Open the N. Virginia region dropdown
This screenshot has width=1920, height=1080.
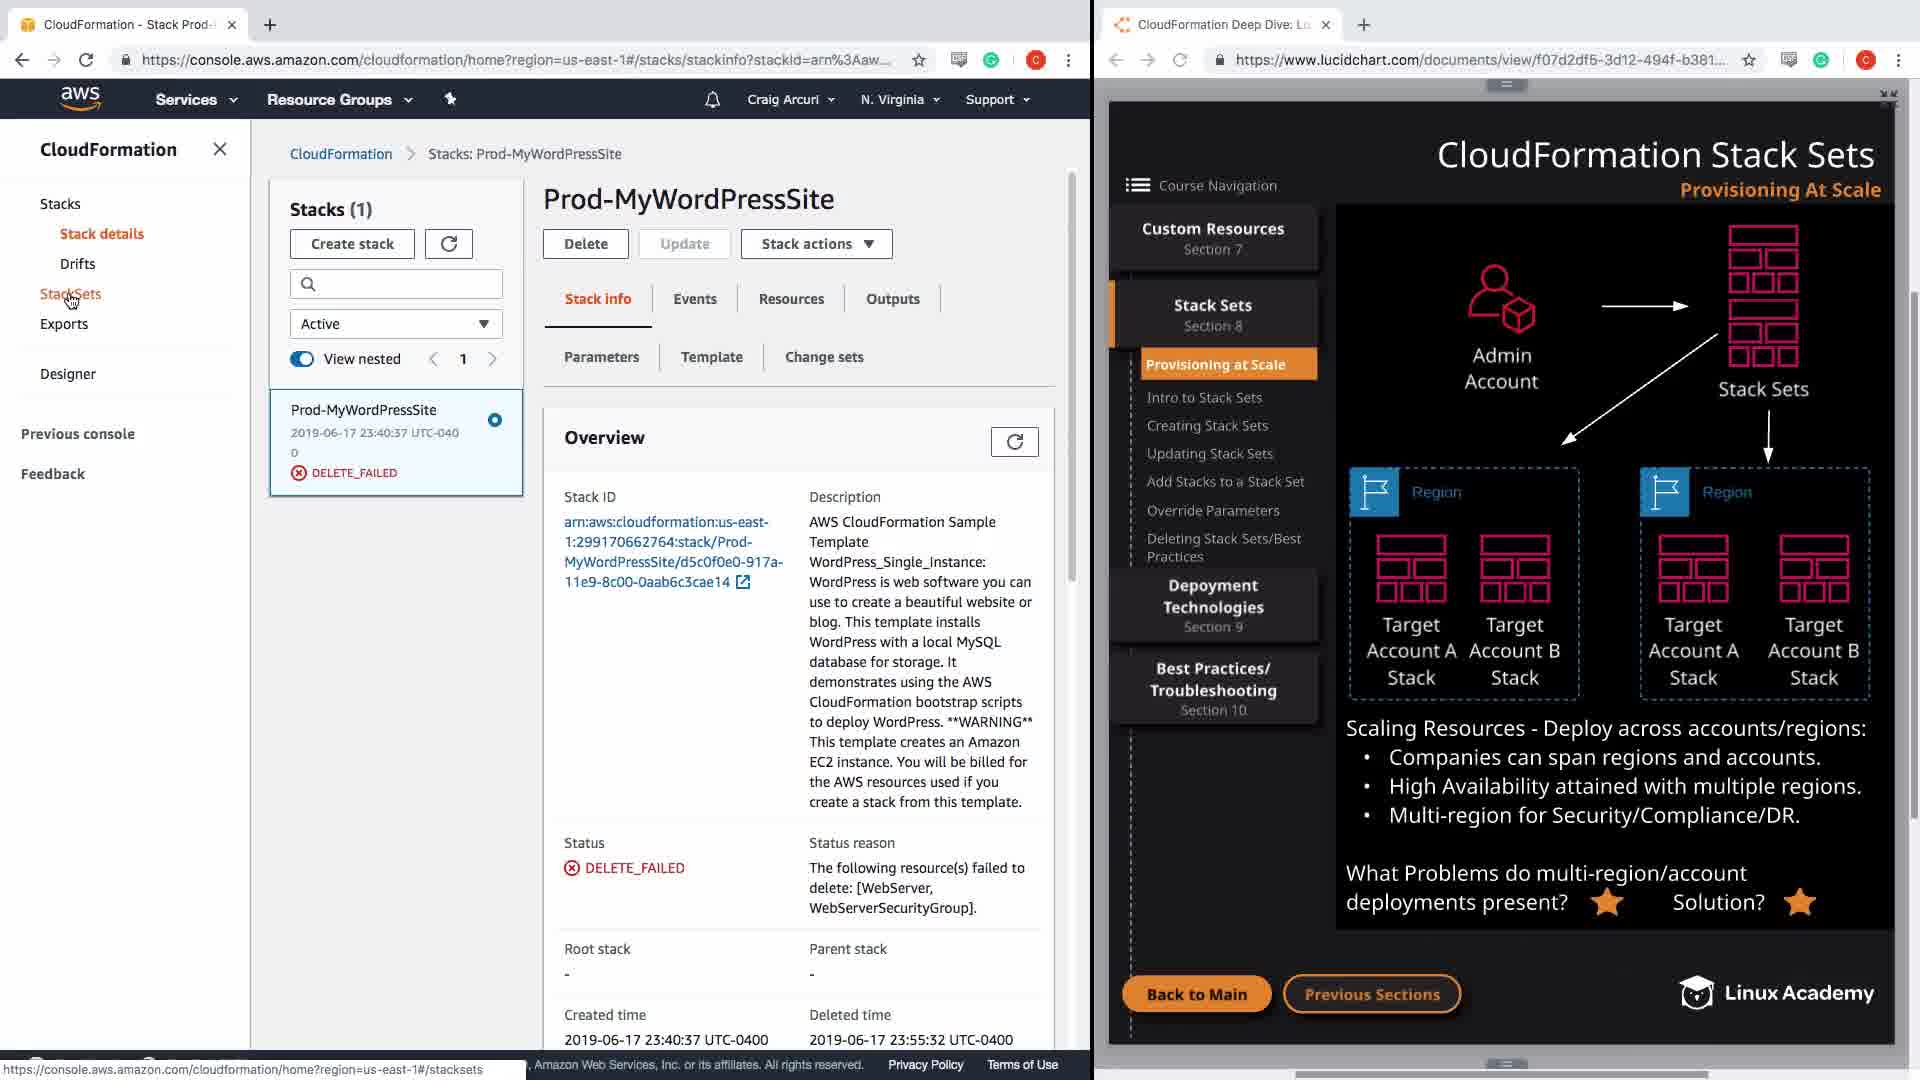click(900, 100)
